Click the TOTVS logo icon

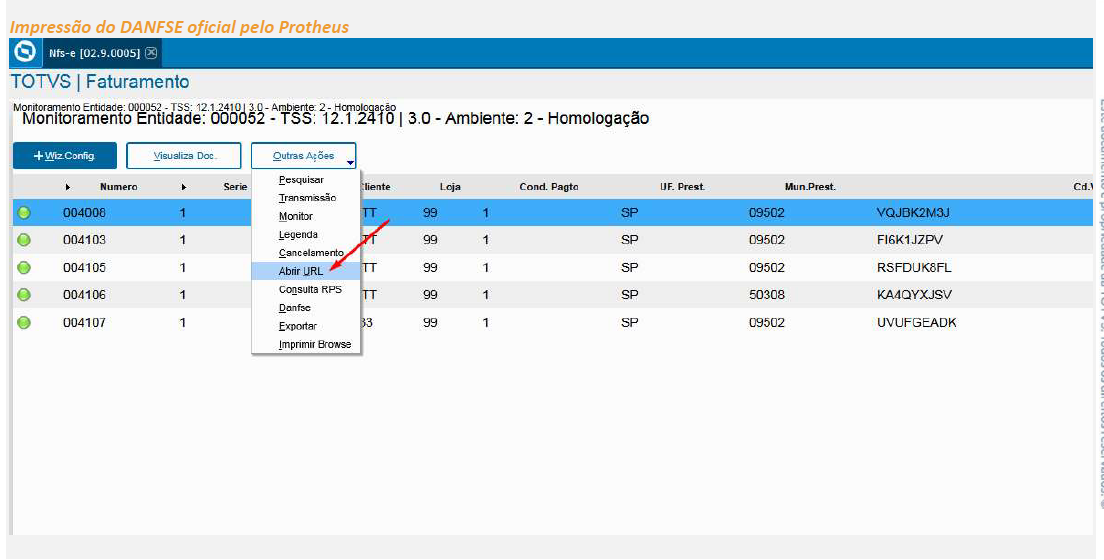point(25,53)
